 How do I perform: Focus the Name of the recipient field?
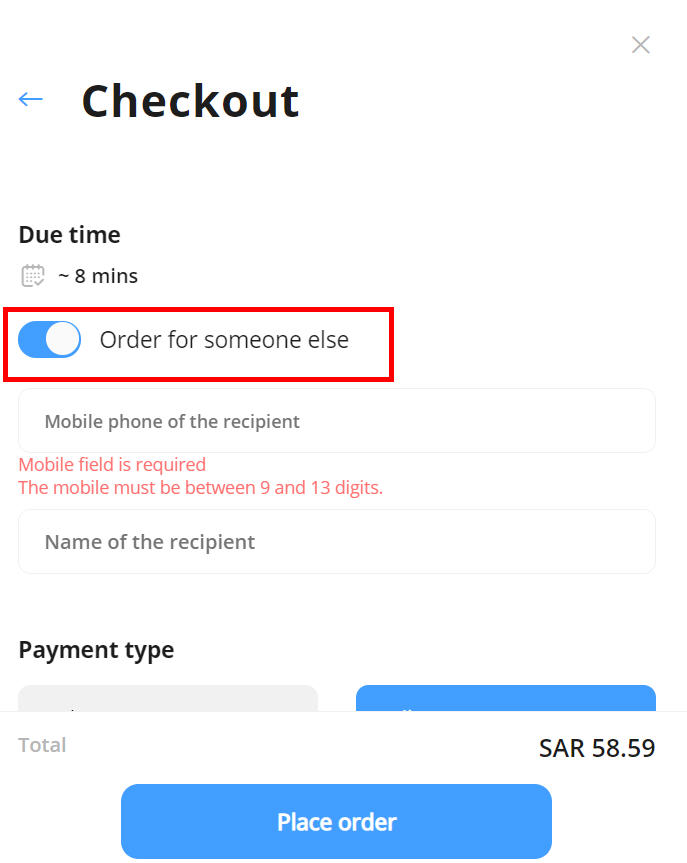click(337, 542)
